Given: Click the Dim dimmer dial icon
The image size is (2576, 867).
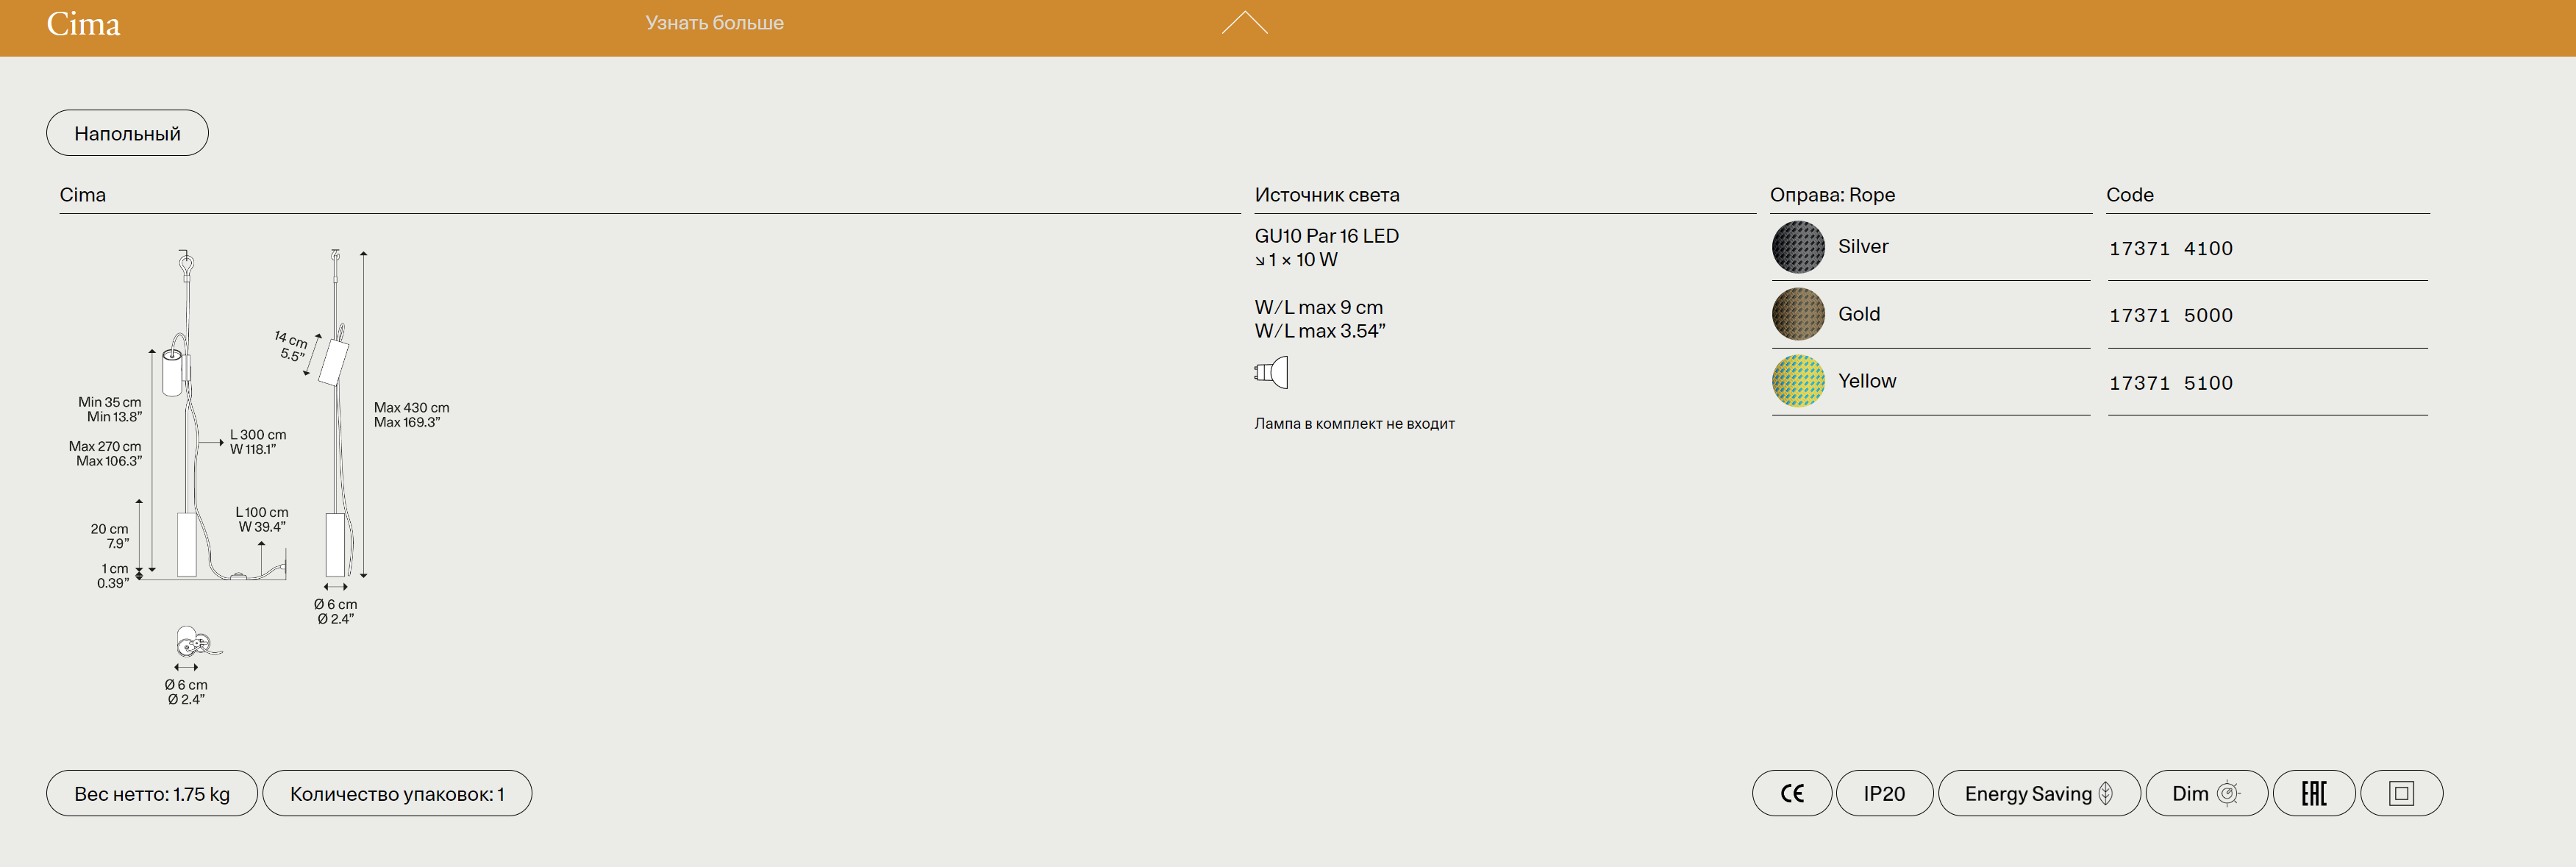Looking at the screenshot, I should (x=2228, y=793).
